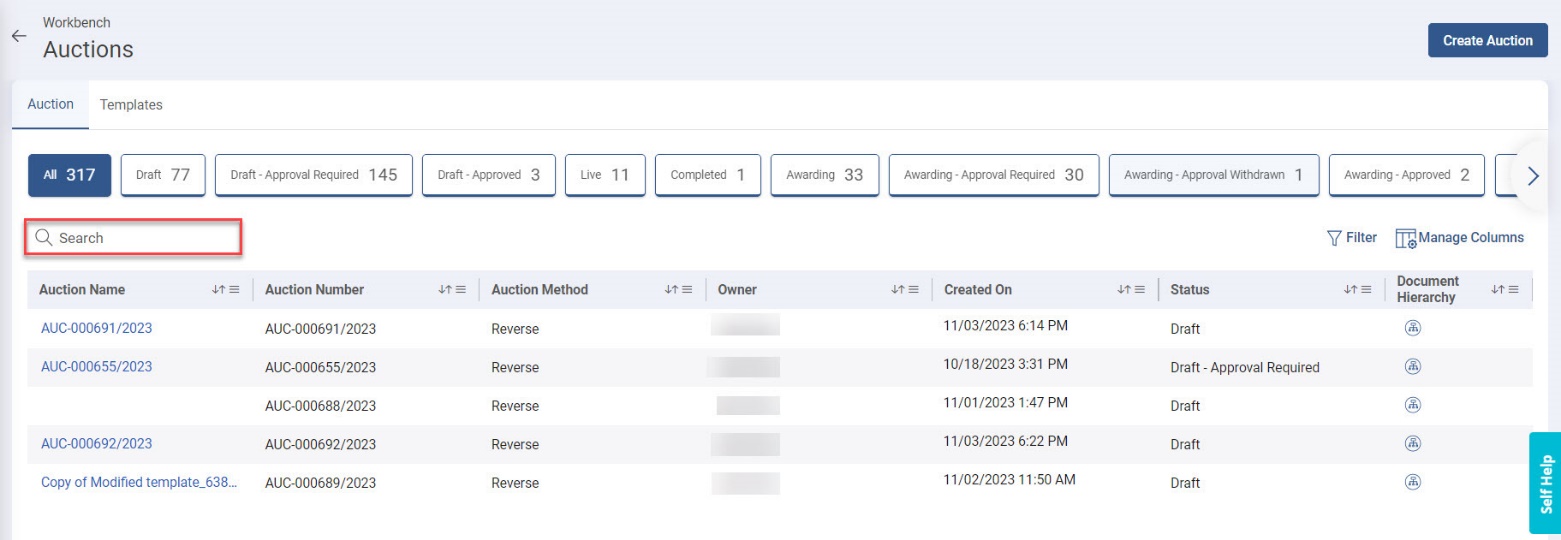Open document hierarchy icon for AUC-000689/2023
The width and height of the screenshot is (1561, 540).
[1413, 482]
